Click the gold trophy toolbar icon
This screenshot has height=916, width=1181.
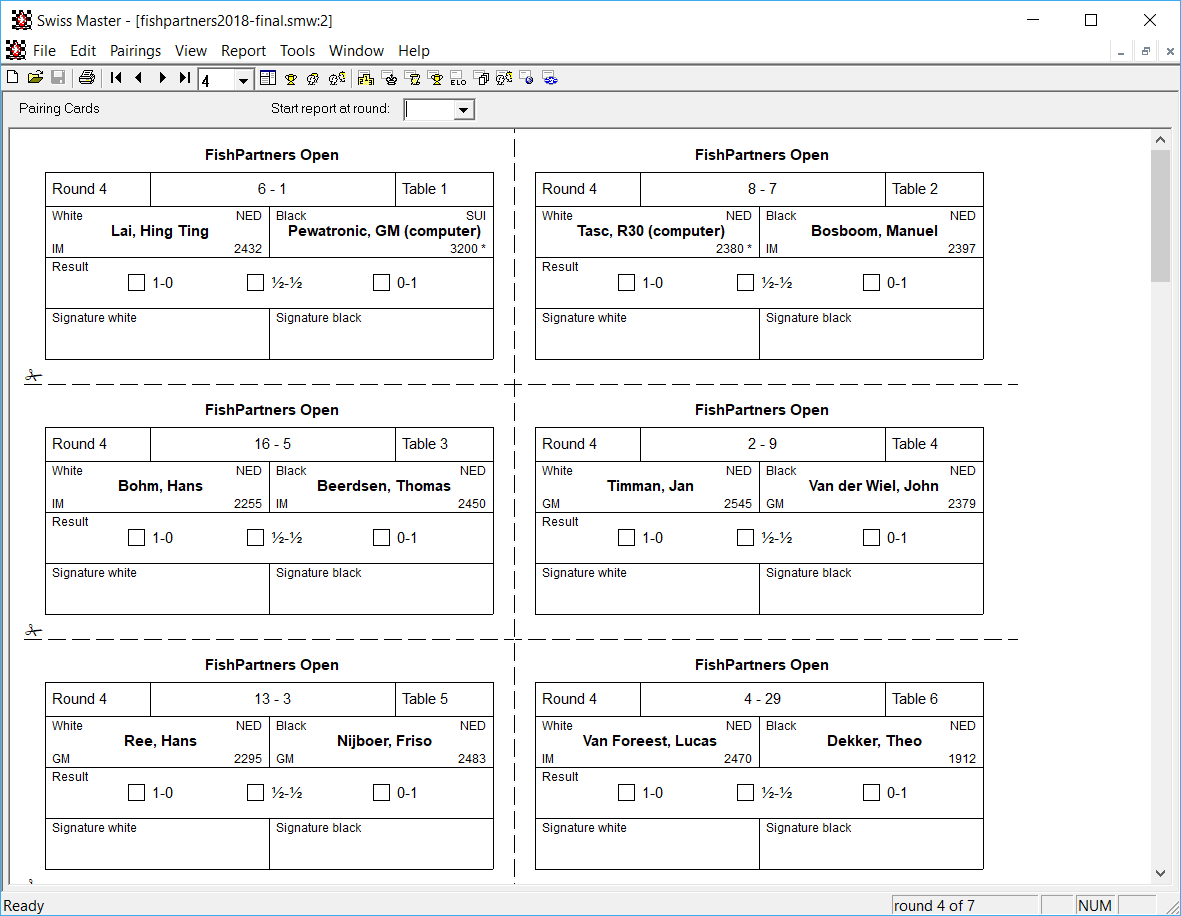point(291,78)
